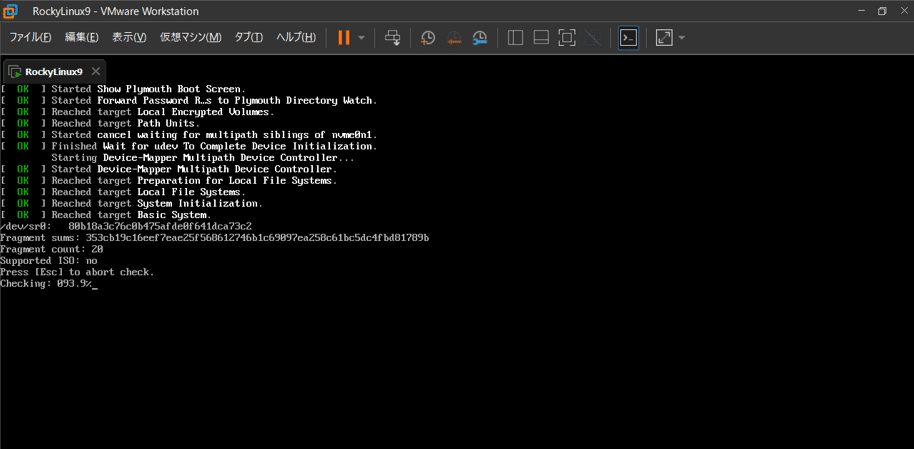Pause the virtual machine with the orange button
914x449 pixels.
point(344,38)
